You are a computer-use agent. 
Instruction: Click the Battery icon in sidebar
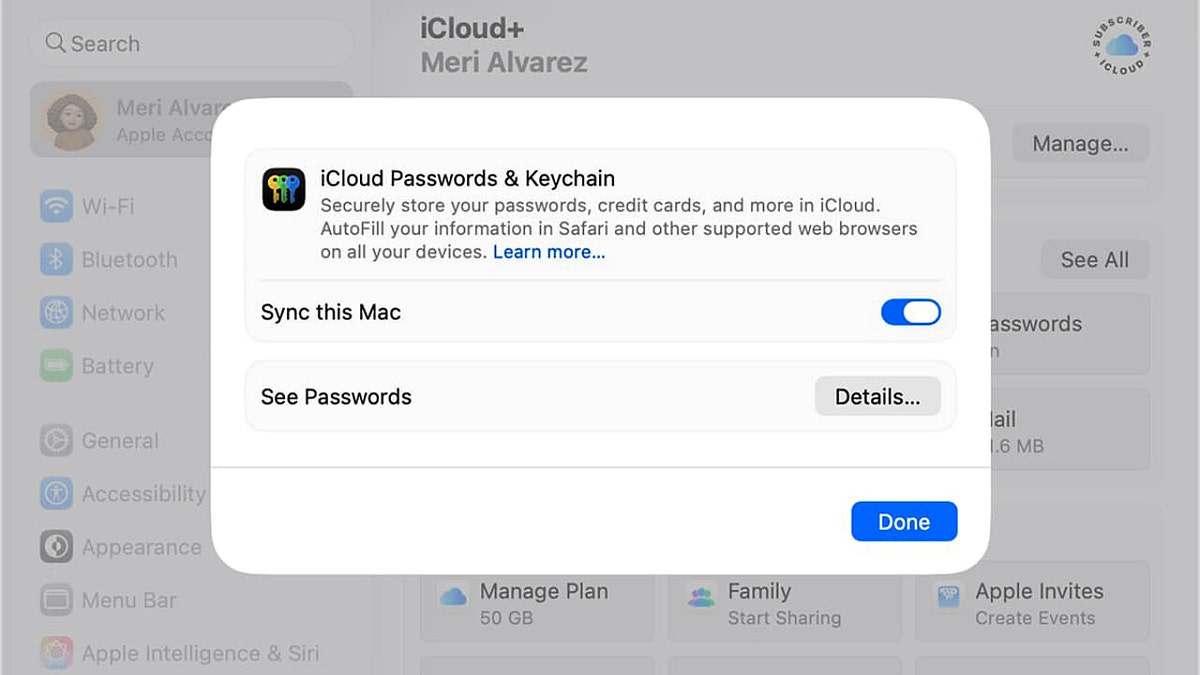point(56,366)
